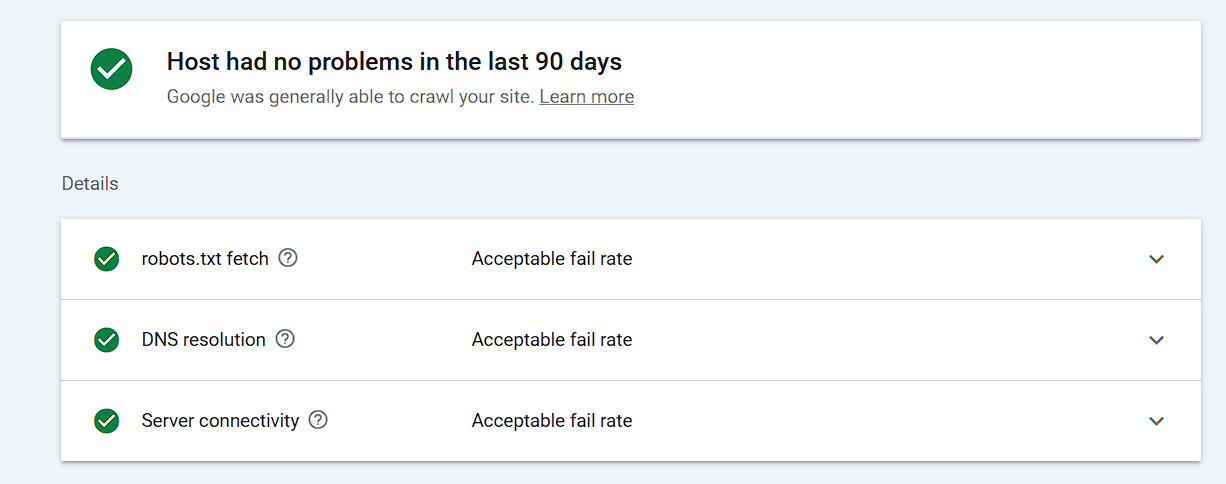This screenshot has height=484, width=1226.
Task: Click the large green checkmark host status icon
Action: [x=112, y=69]
